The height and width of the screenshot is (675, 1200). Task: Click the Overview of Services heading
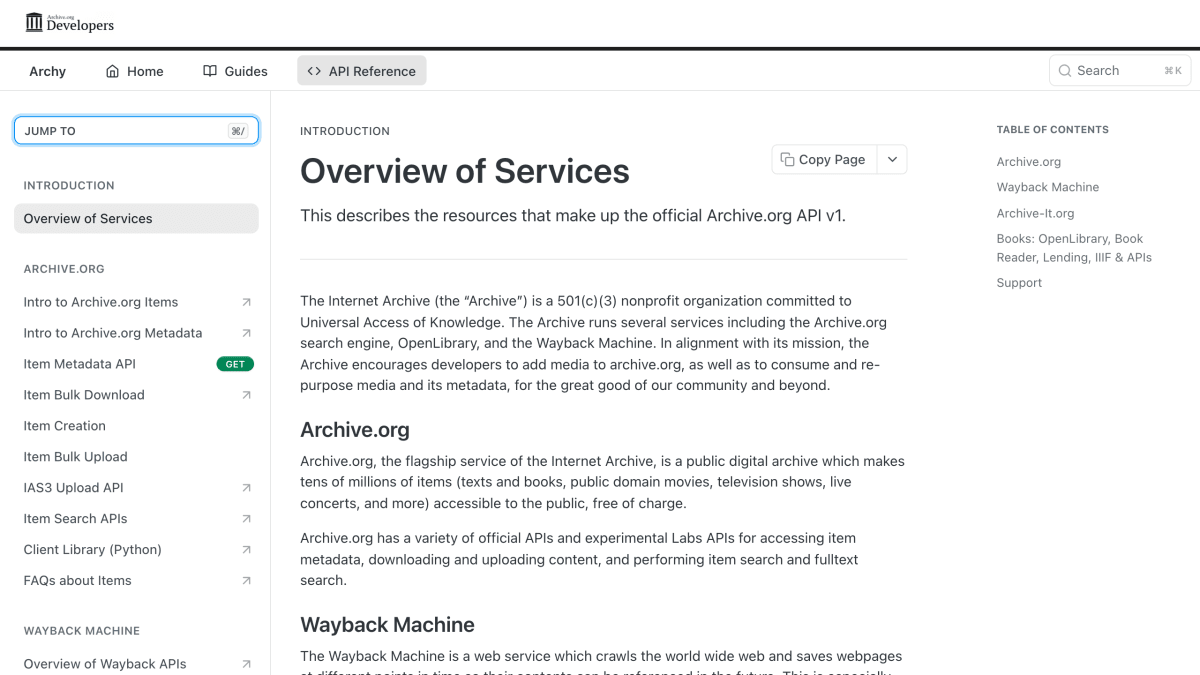pyautogui.click(x=465, y=171)
